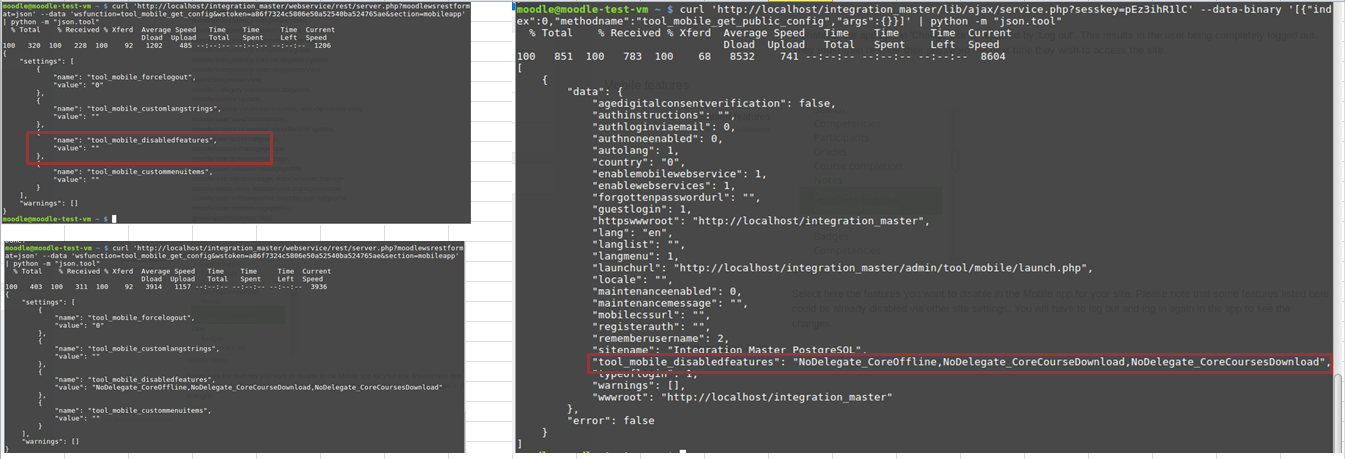Click speed value 1206 in top-left terminal

click(x=323, y=46)
